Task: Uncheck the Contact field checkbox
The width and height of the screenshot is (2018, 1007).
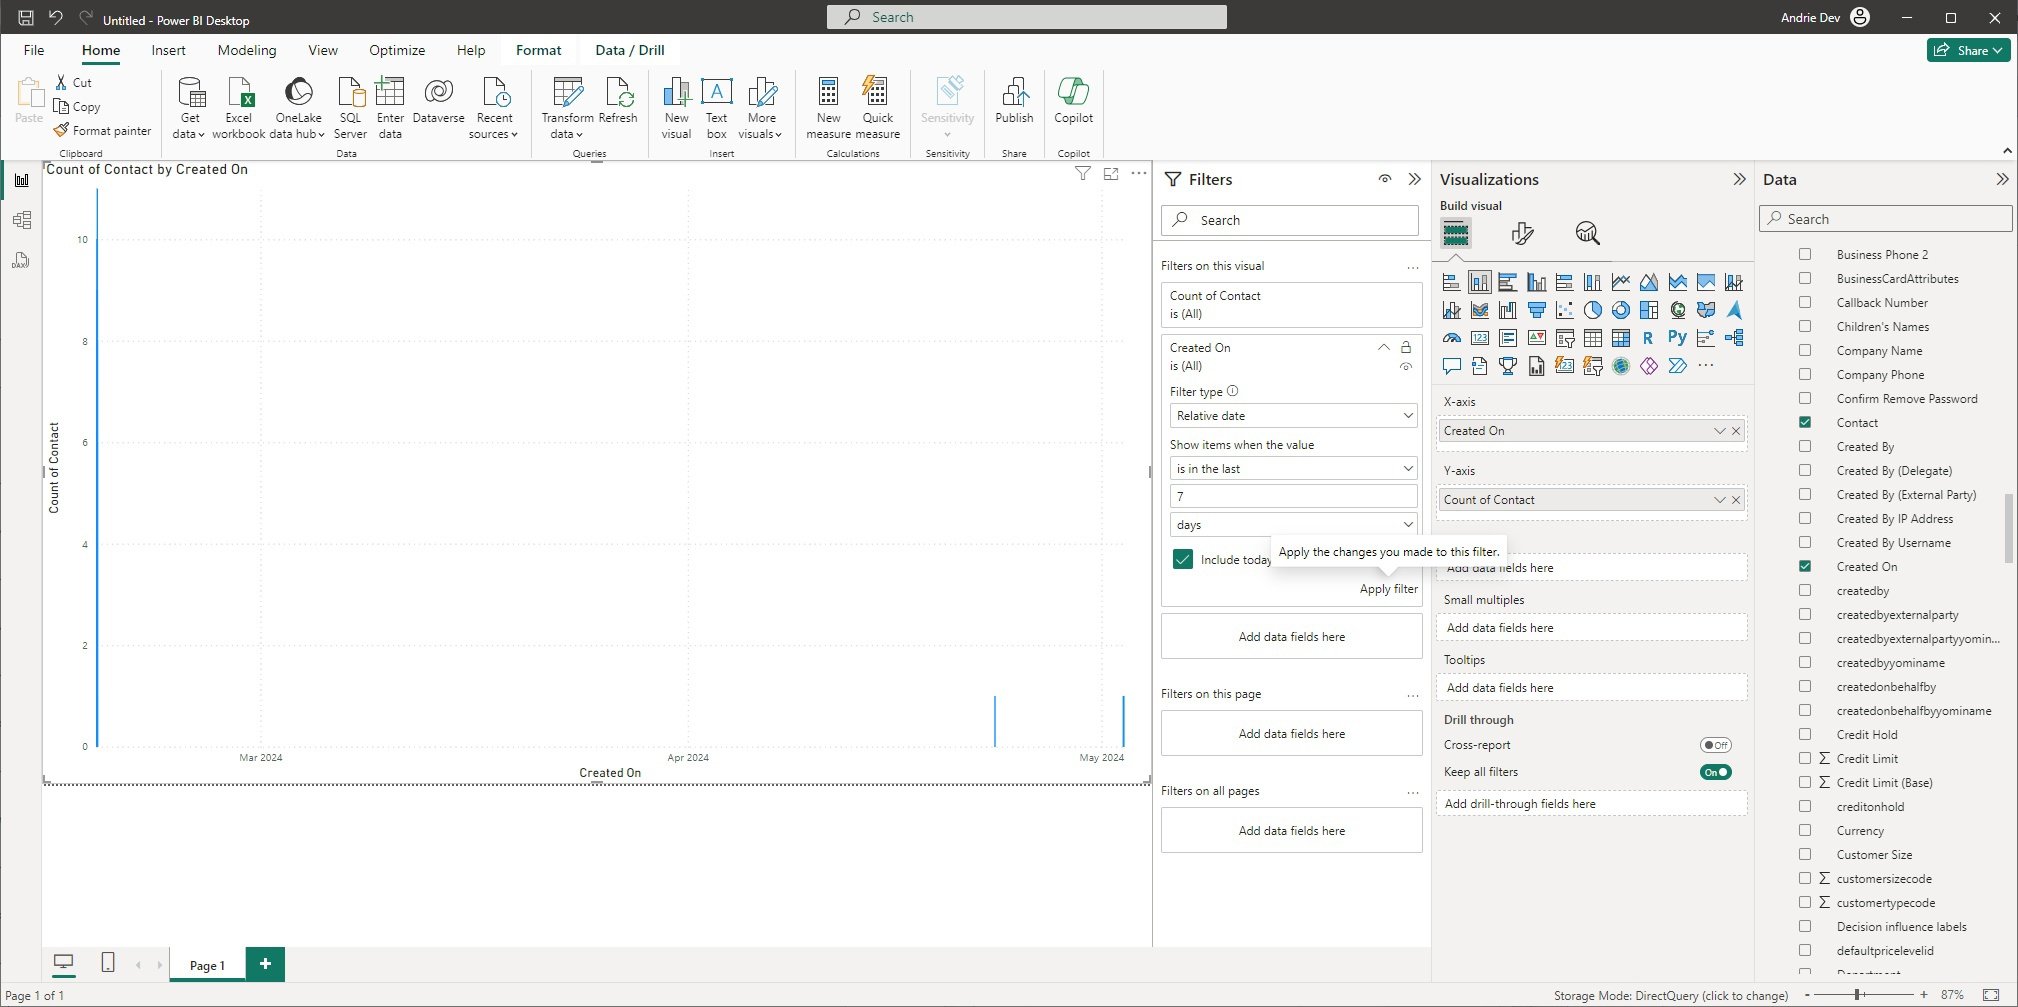Action: [1805, 422]
